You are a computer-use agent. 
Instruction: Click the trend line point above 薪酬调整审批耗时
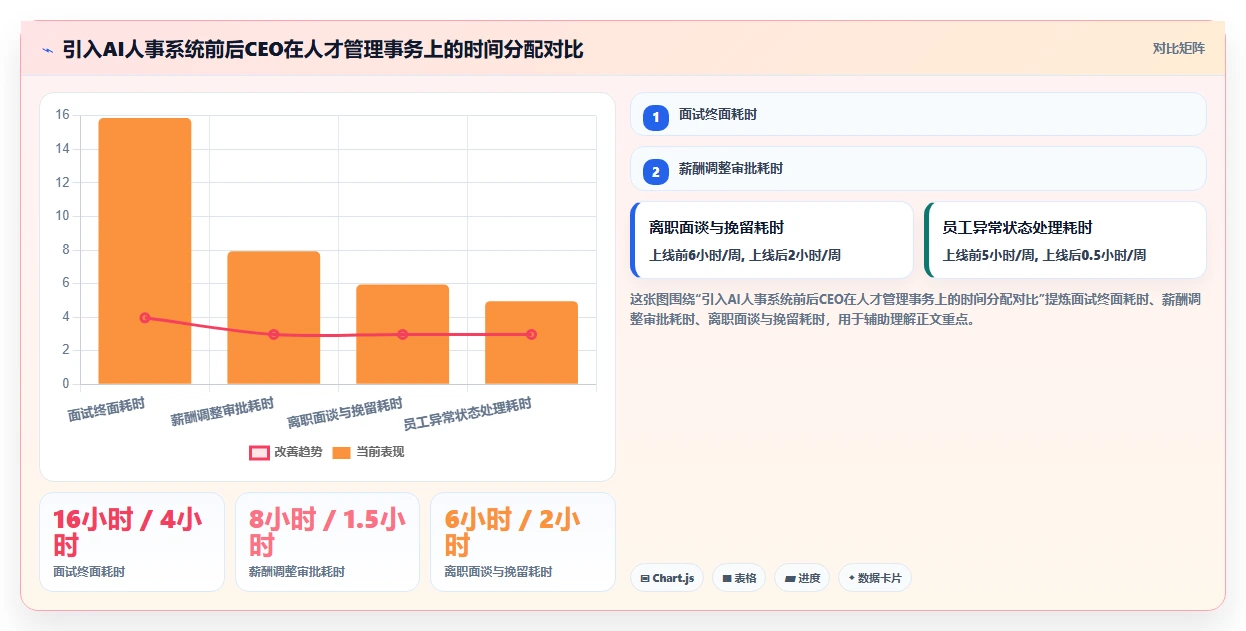274,335
